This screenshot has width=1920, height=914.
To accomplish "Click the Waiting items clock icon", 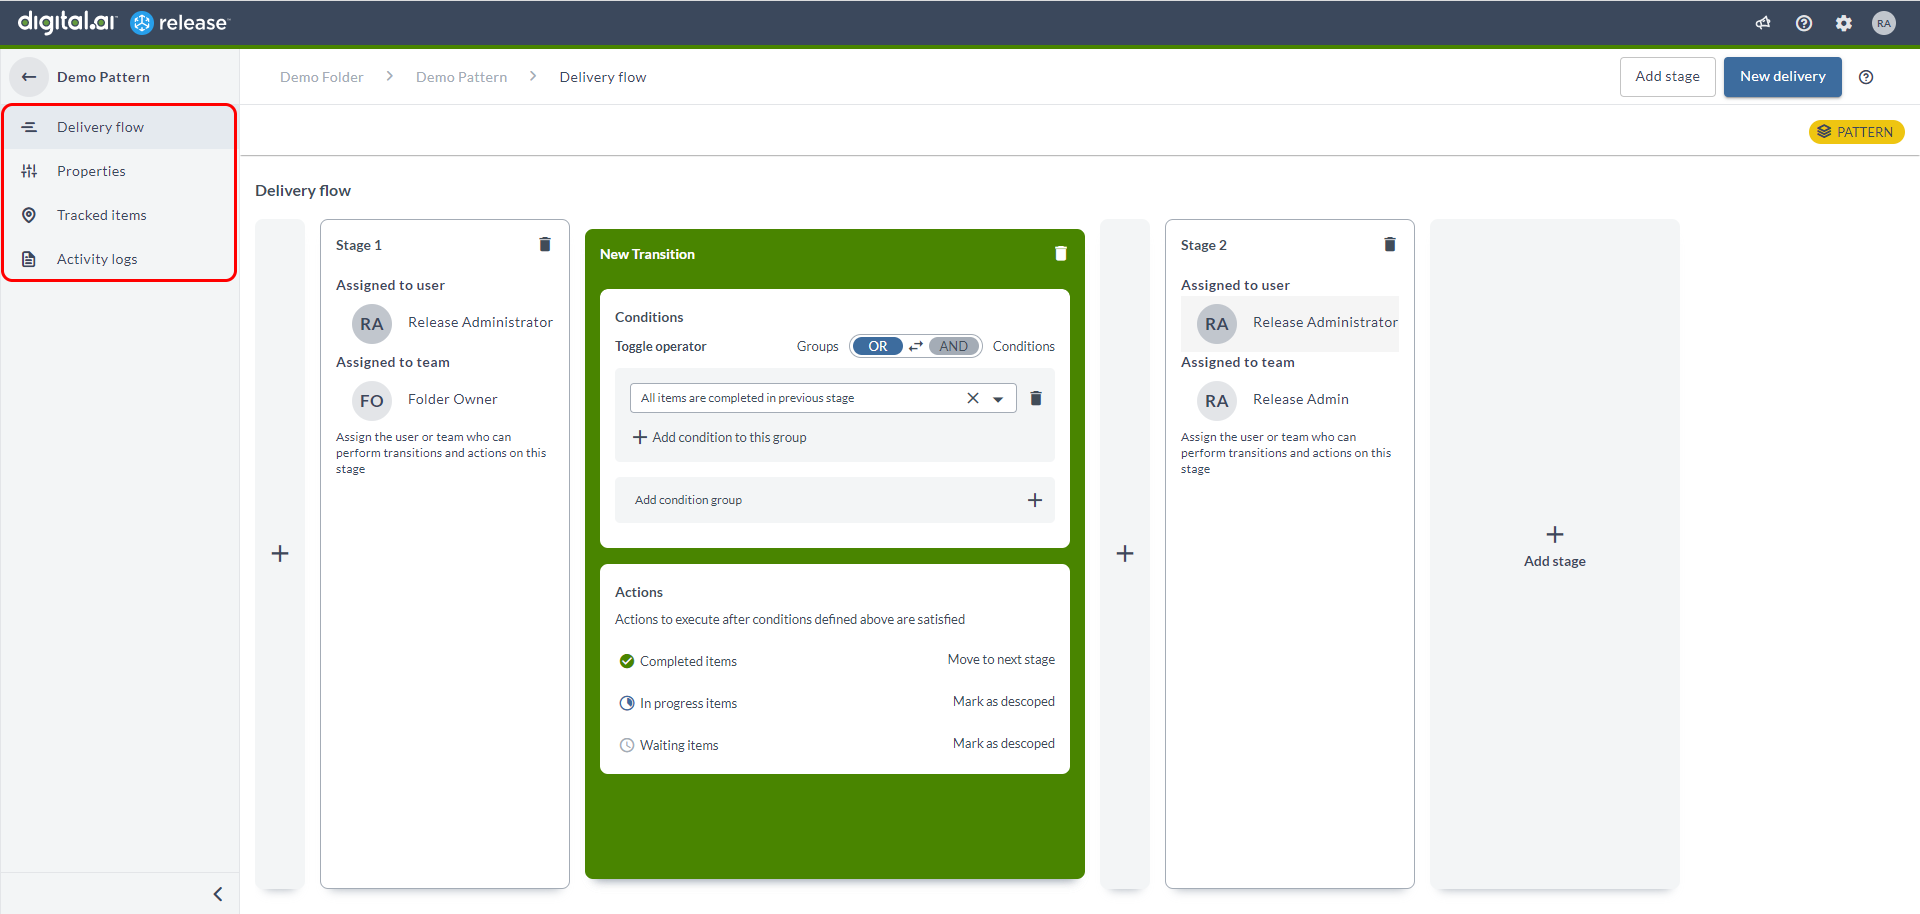I will [627, 745].
